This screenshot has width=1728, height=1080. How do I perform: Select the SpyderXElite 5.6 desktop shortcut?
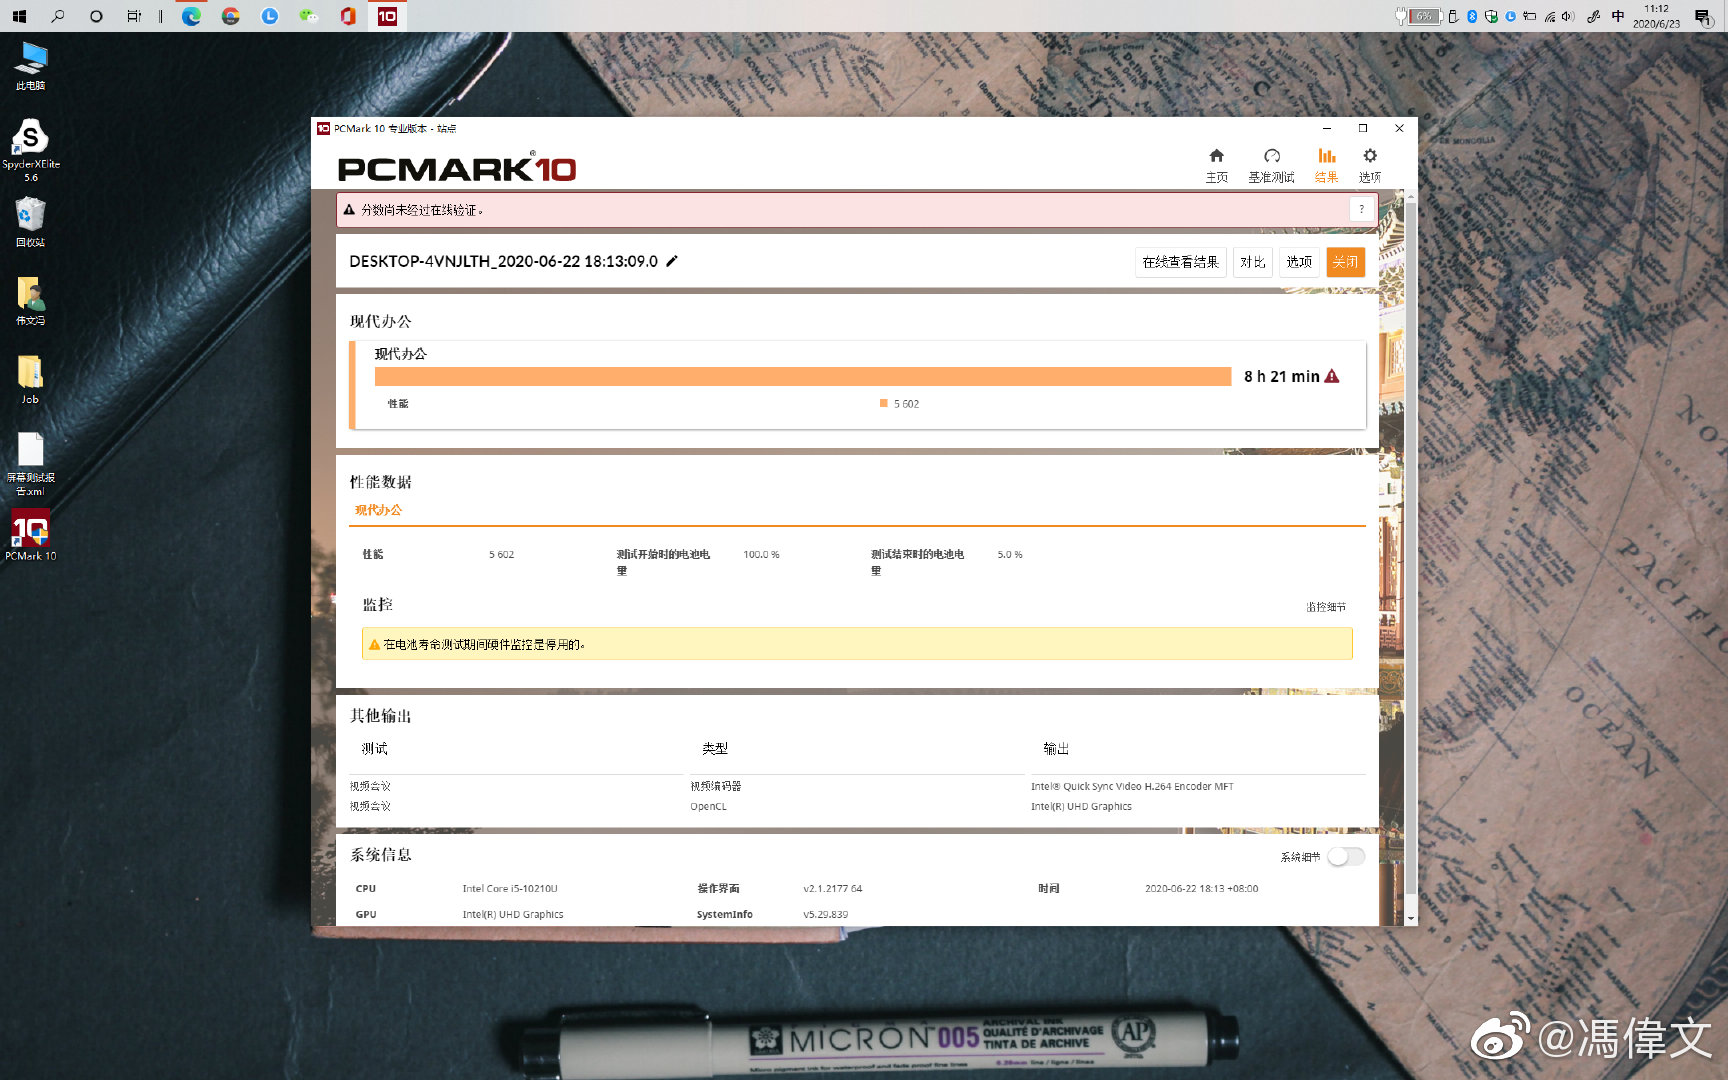click(31, 150)
